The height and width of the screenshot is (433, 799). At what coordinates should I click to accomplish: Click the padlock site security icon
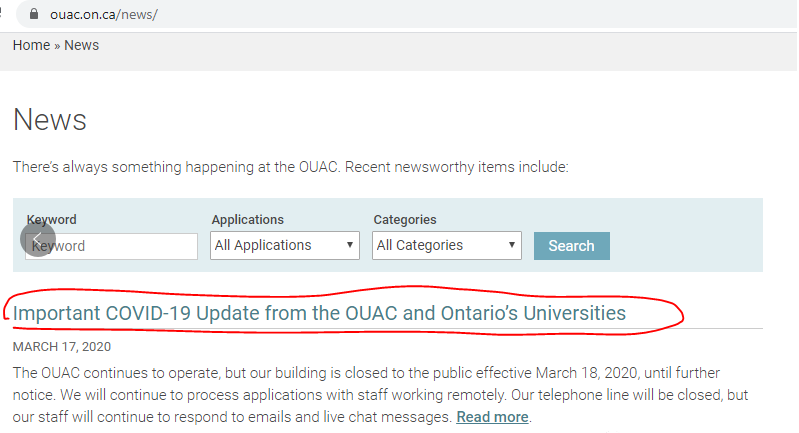pyautogui.click(x=34, y=14)
